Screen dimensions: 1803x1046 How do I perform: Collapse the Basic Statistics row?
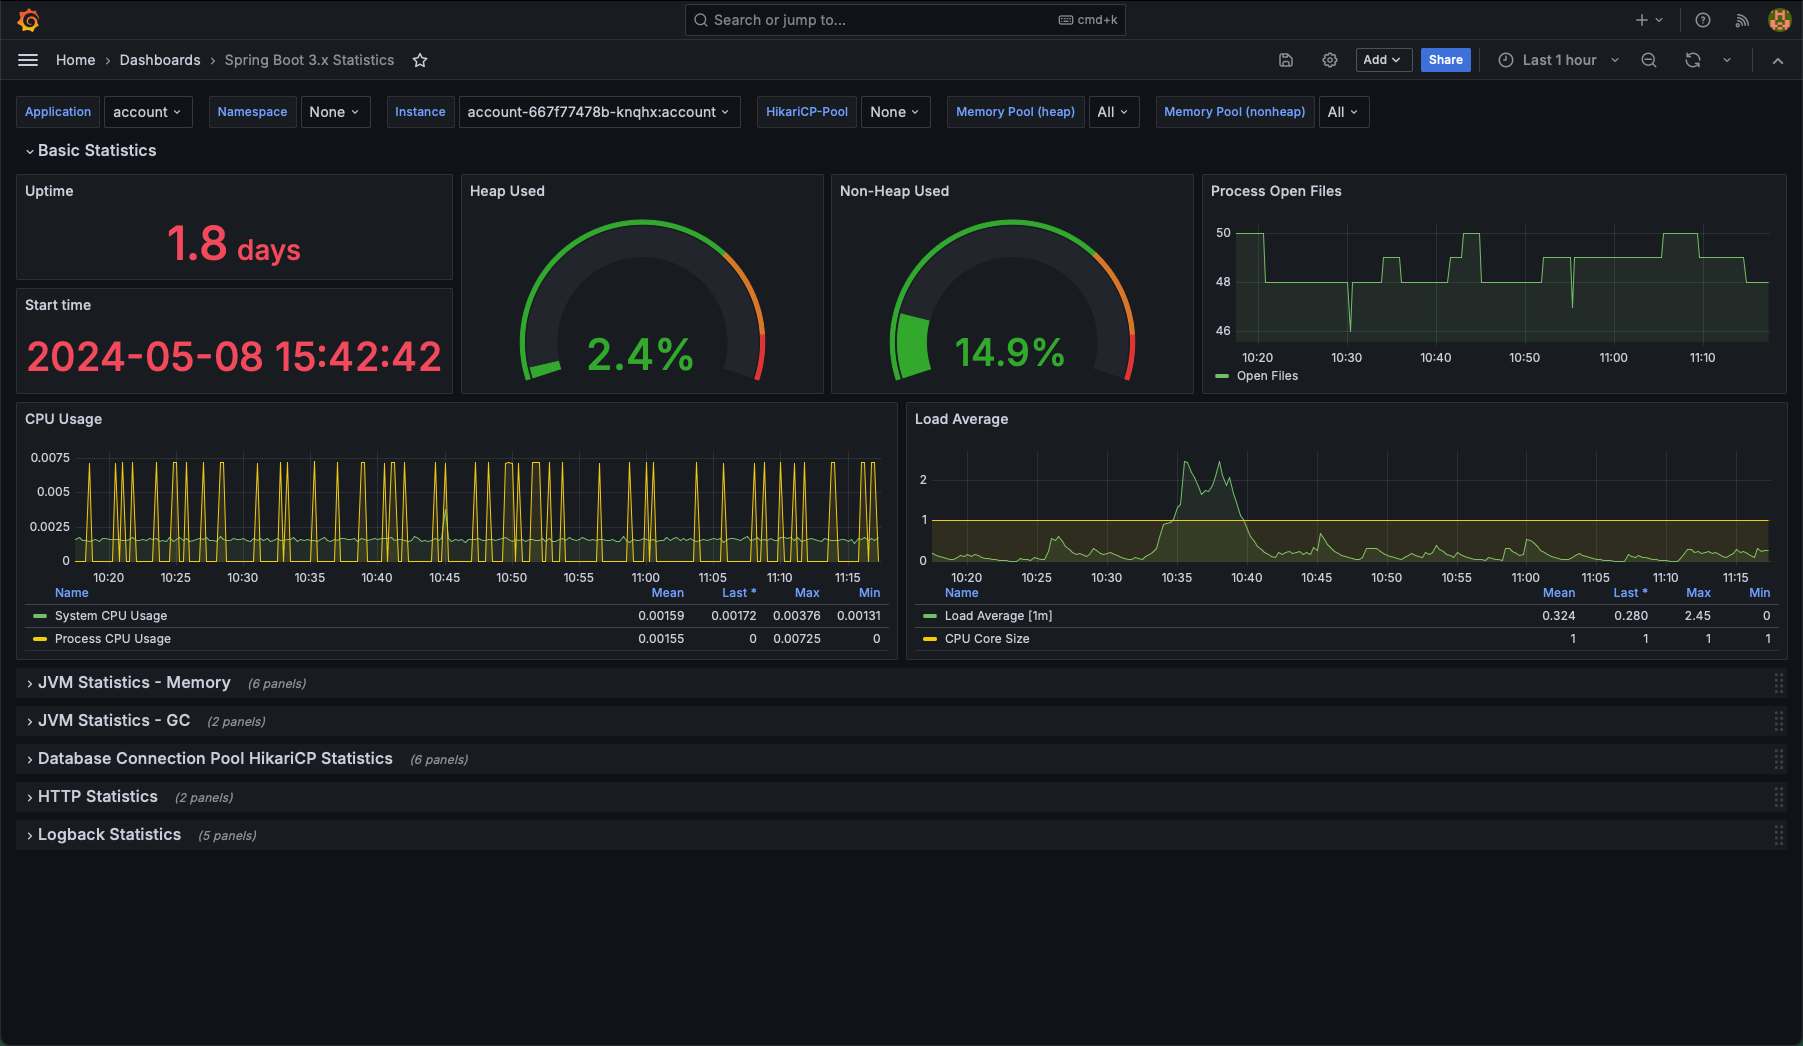(91, 150)
